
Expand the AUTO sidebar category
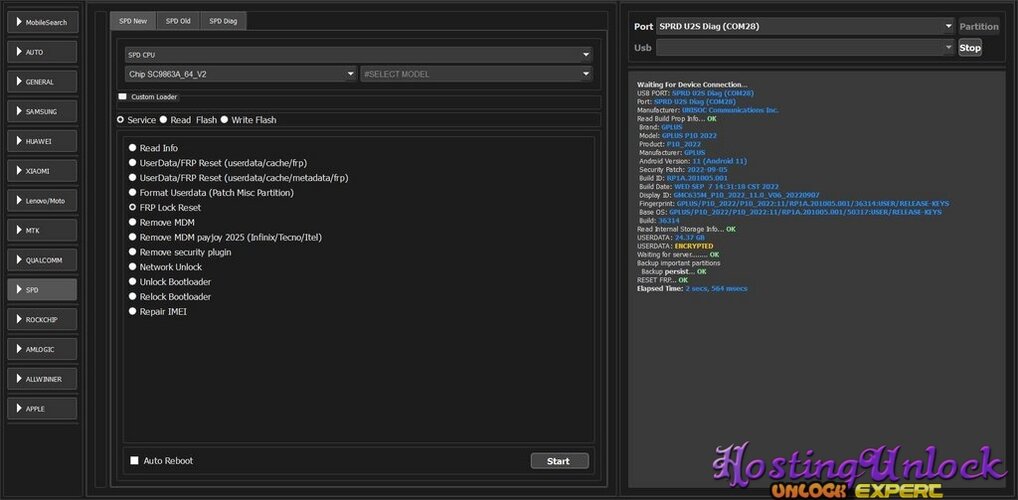pyautogui.click(x=42, y=52)
